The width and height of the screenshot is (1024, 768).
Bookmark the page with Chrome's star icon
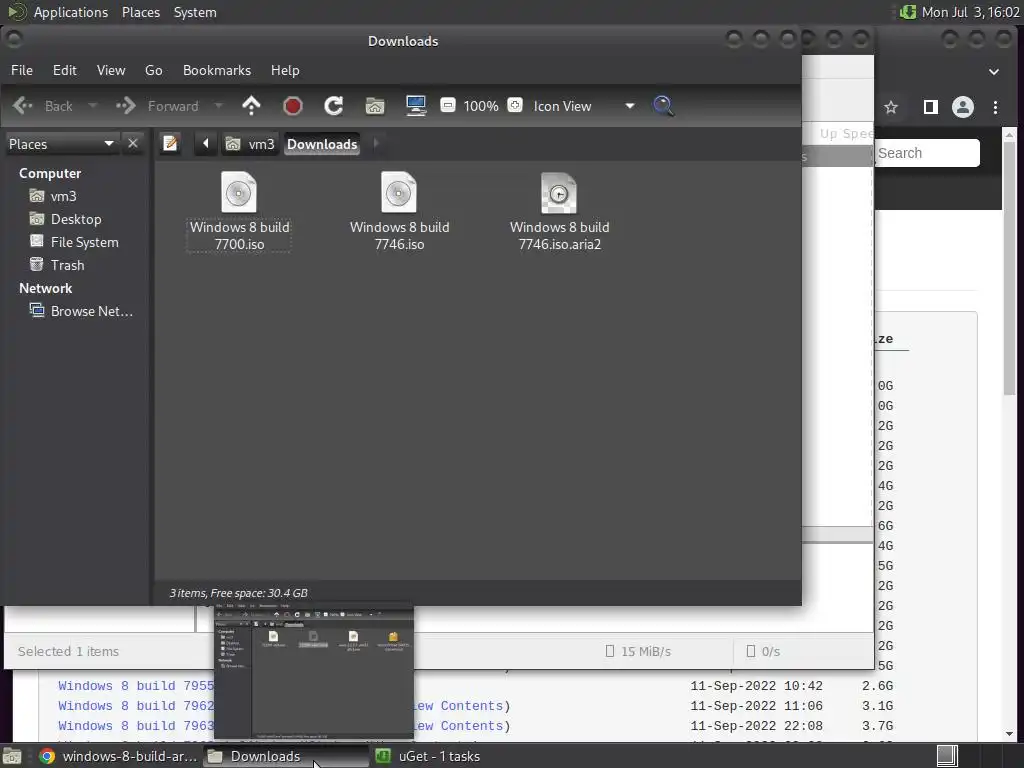click(x=891, y=107)
